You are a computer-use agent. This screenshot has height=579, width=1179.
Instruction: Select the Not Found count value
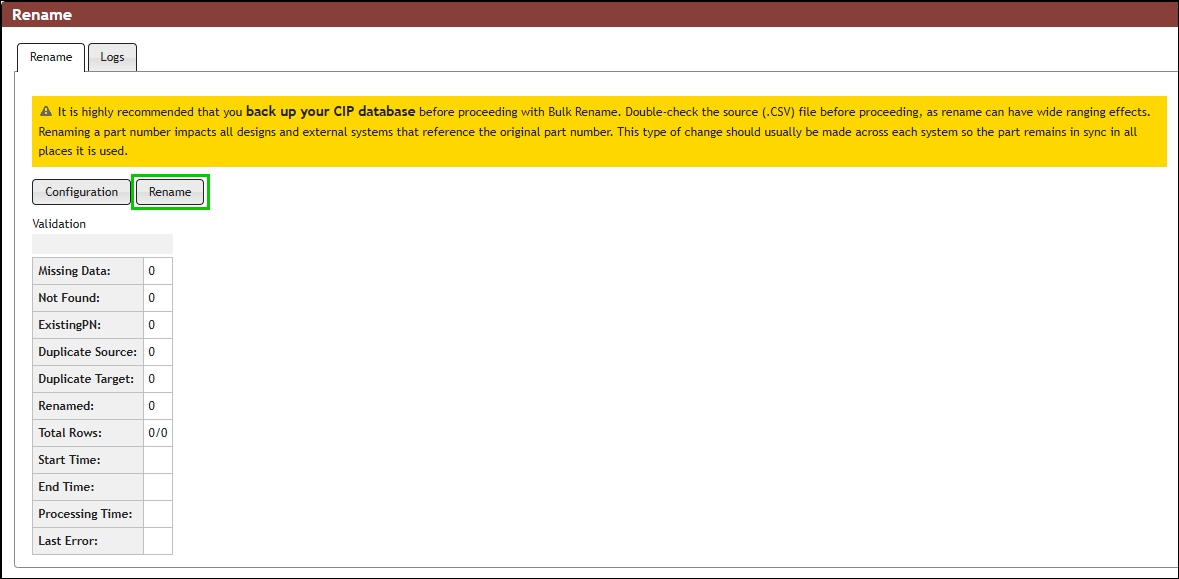coord(157,297)
